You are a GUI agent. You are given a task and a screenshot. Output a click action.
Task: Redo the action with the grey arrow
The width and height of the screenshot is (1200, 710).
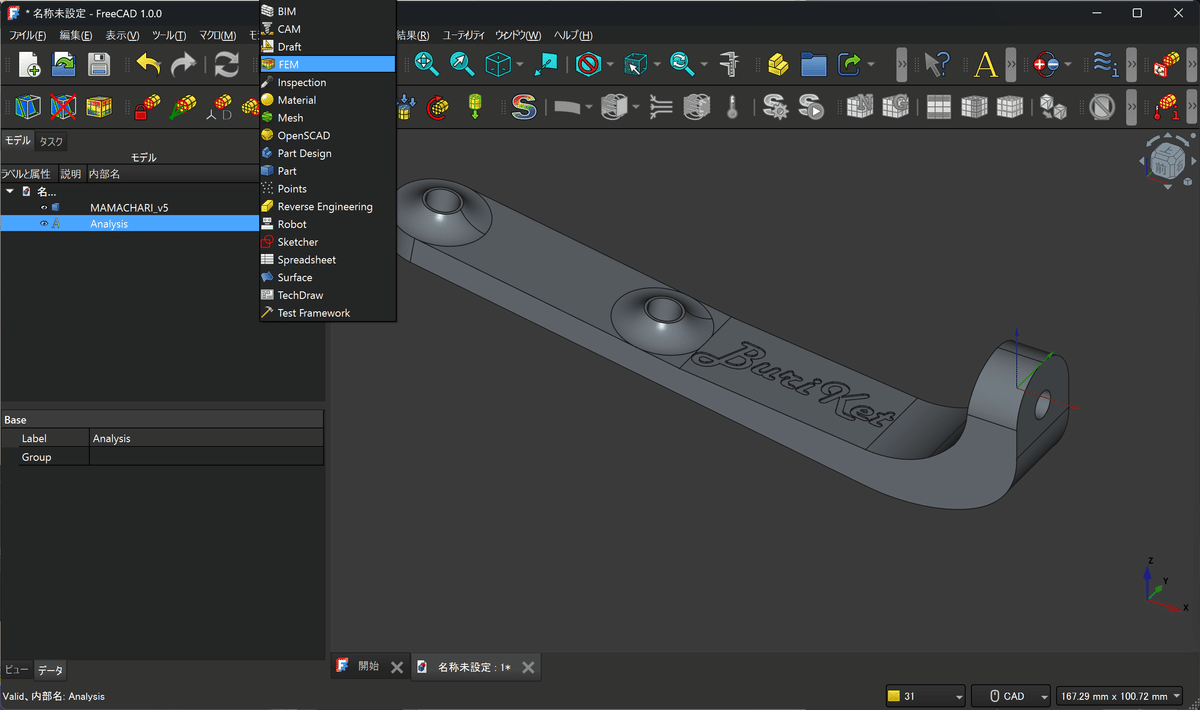tap(183, 65)
